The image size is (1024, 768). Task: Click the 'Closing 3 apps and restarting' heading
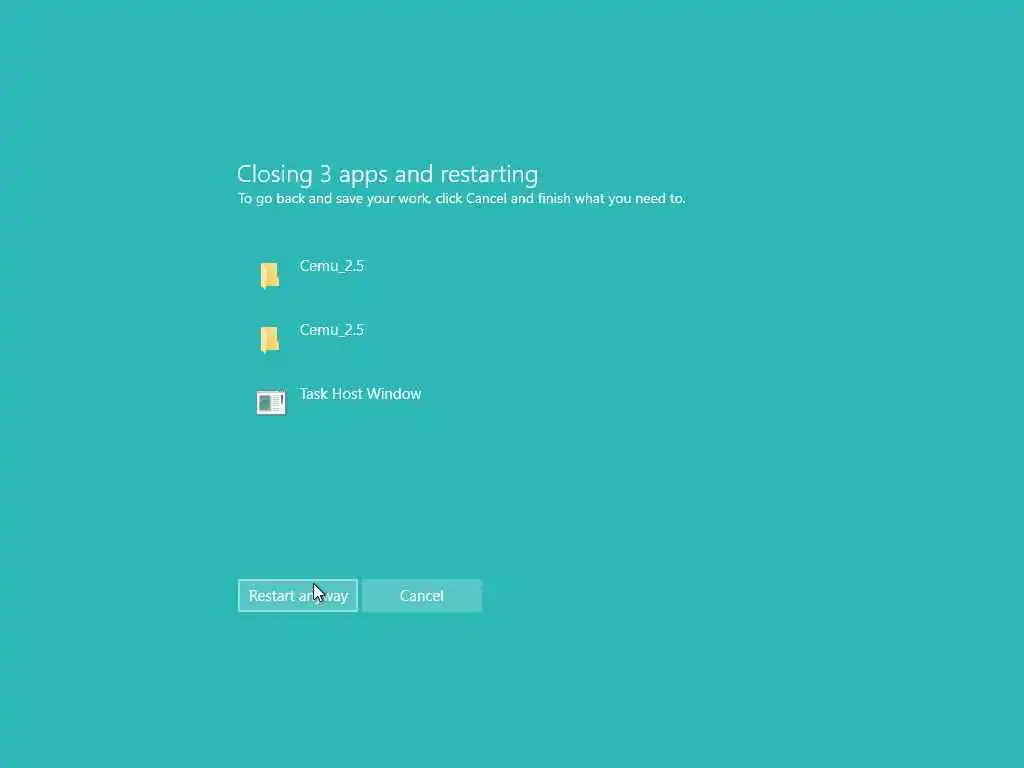coord(387,174)
